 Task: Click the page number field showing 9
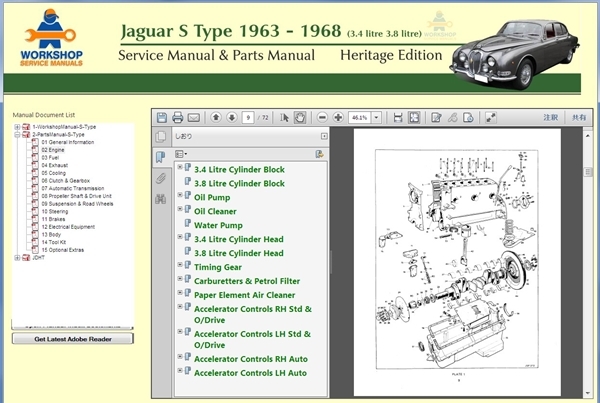point(248,117)
